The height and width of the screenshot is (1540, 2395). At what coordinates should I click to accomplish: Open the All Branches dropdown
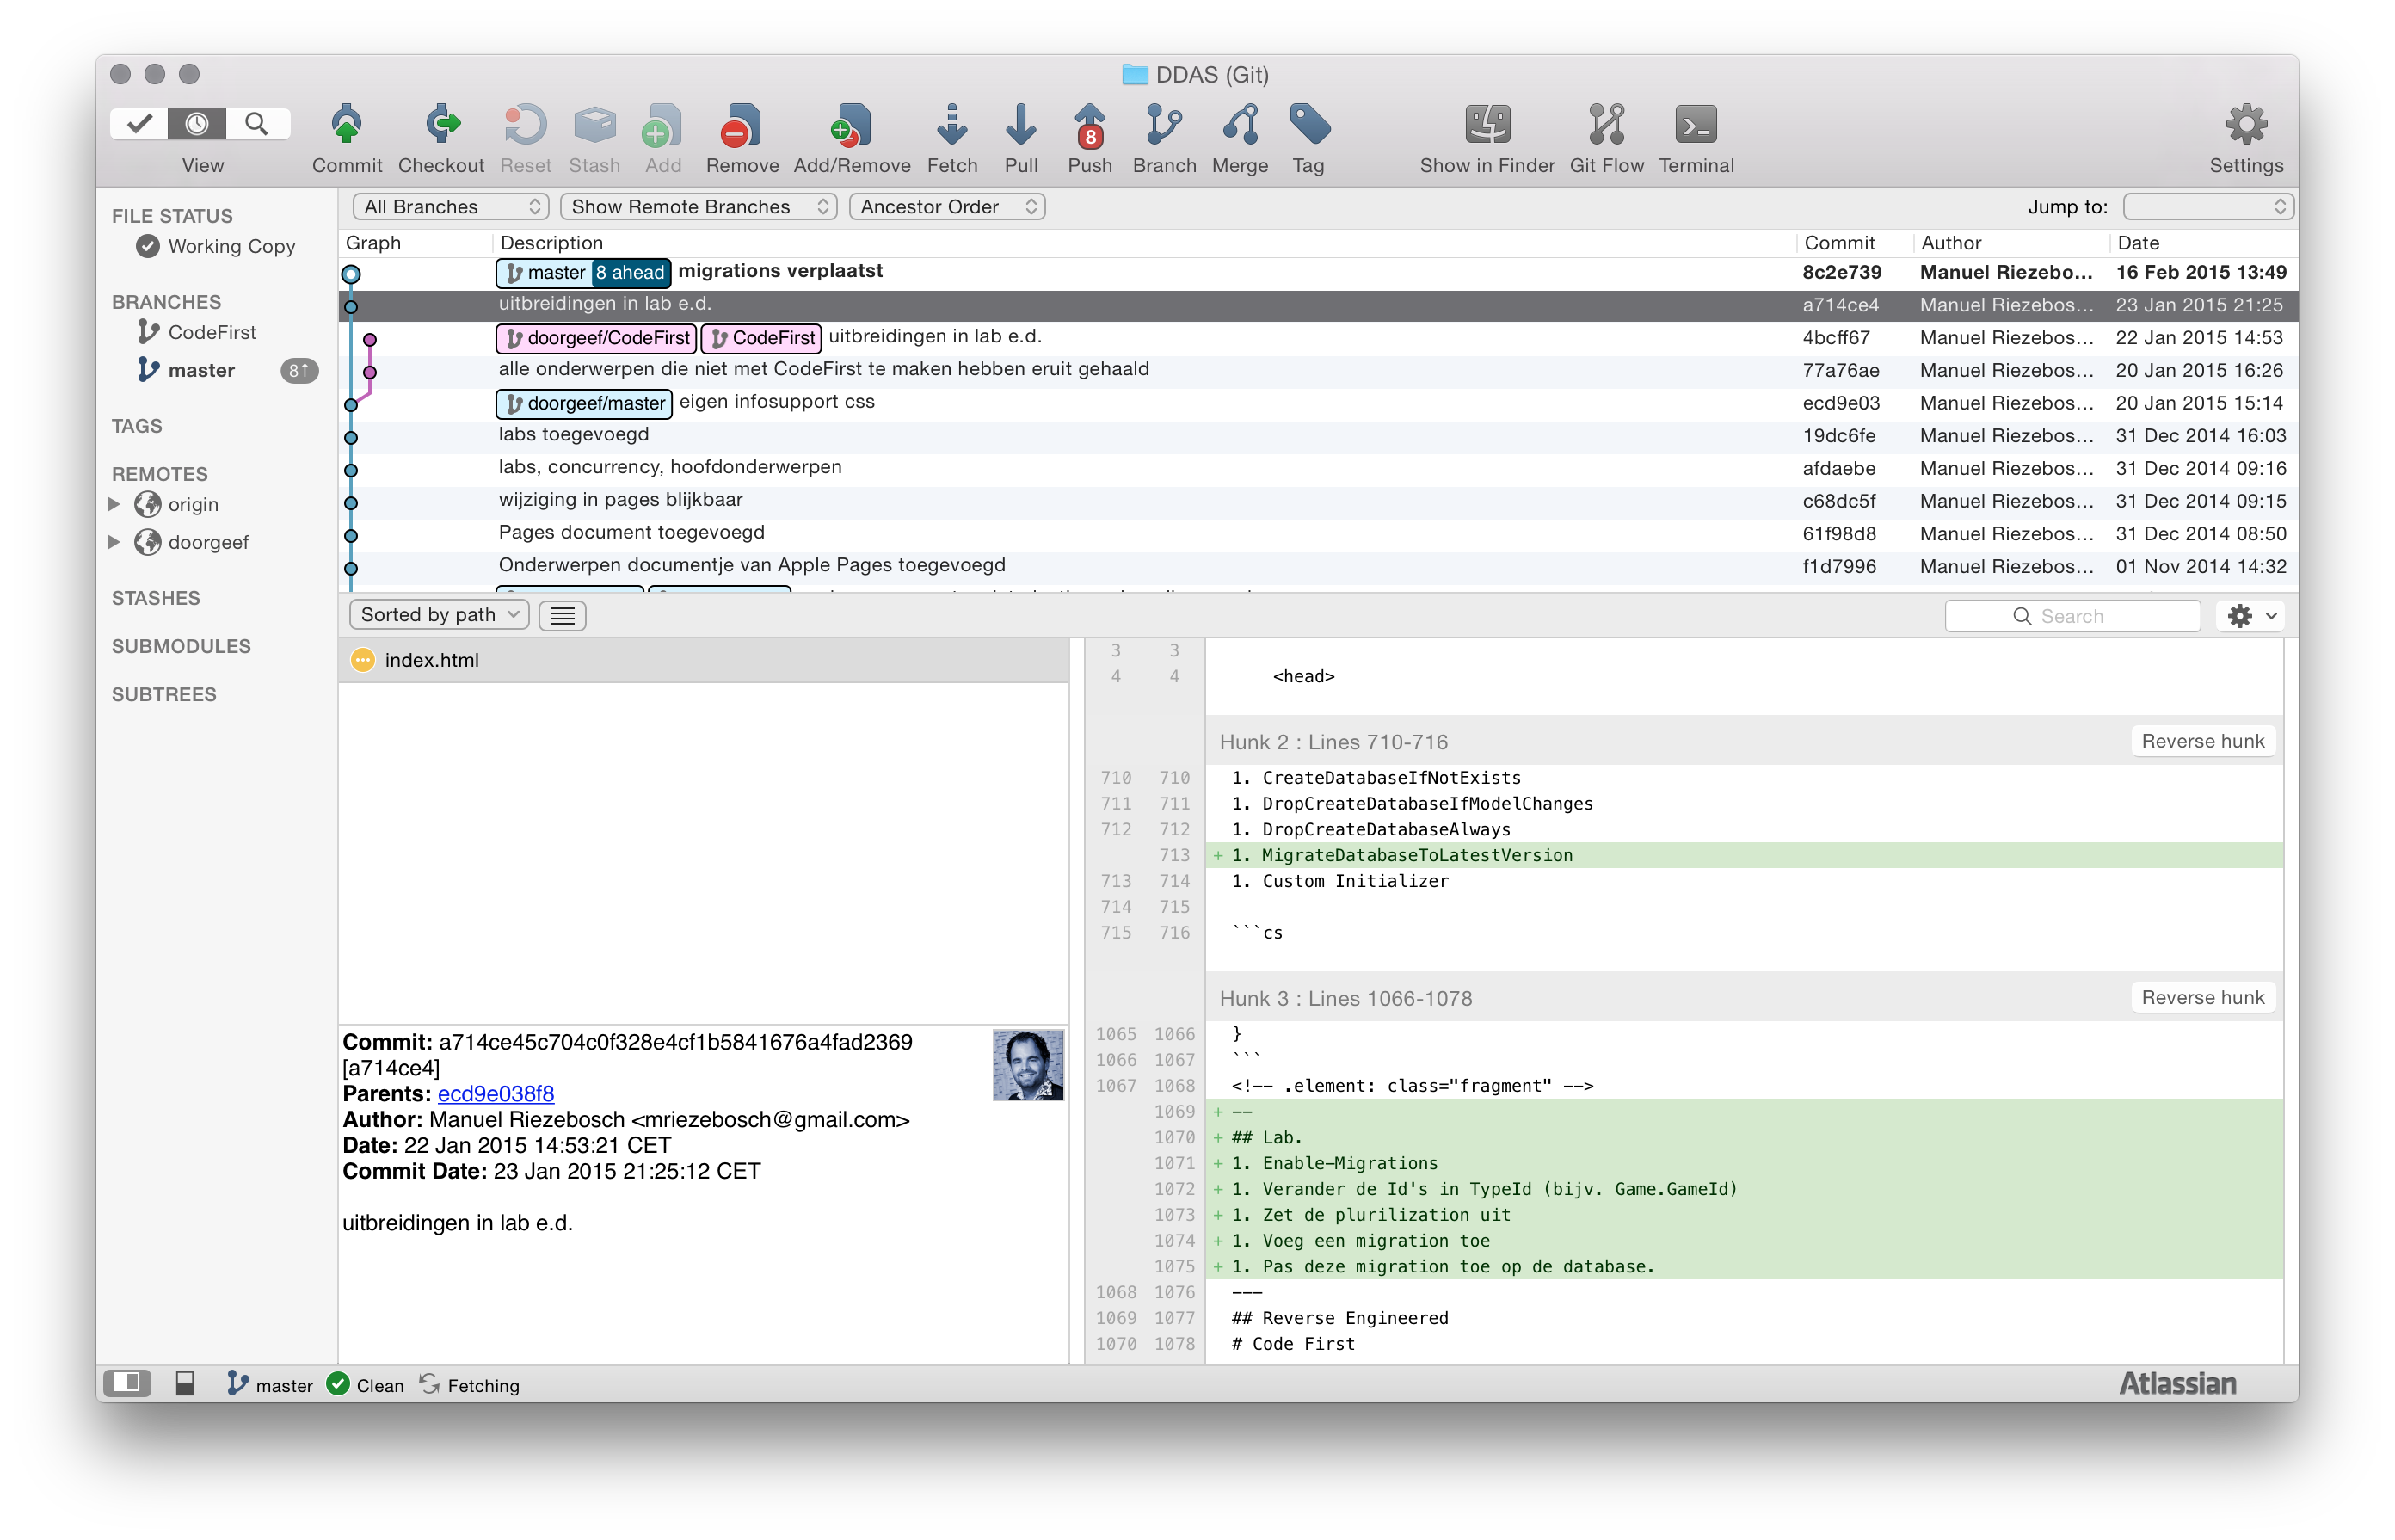coord(450,207)
